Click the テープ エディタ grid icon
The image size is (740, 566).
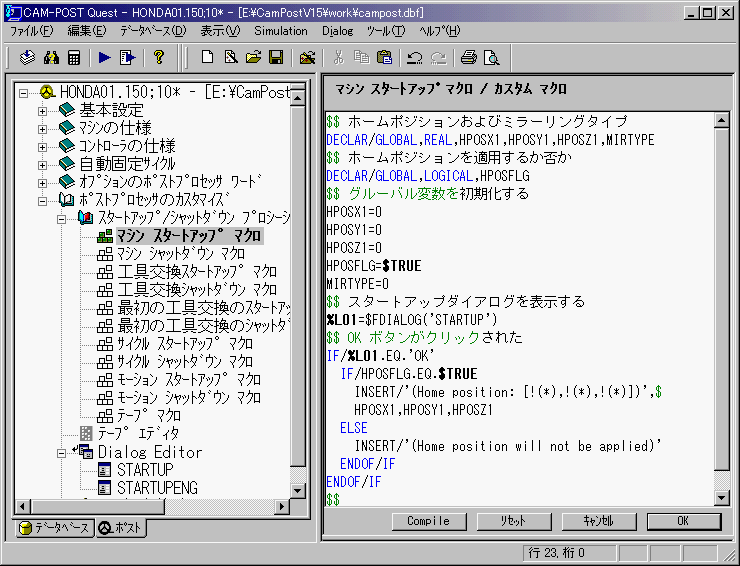[86, 433]
